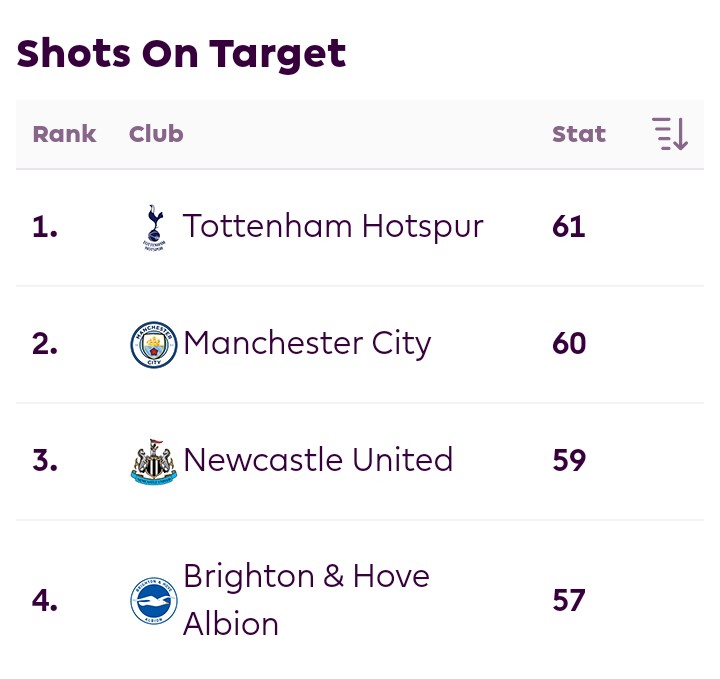The width and height of the screenshot is (720, 679).
Task: Click the Manchester City club badge
Action: [154, 344]
